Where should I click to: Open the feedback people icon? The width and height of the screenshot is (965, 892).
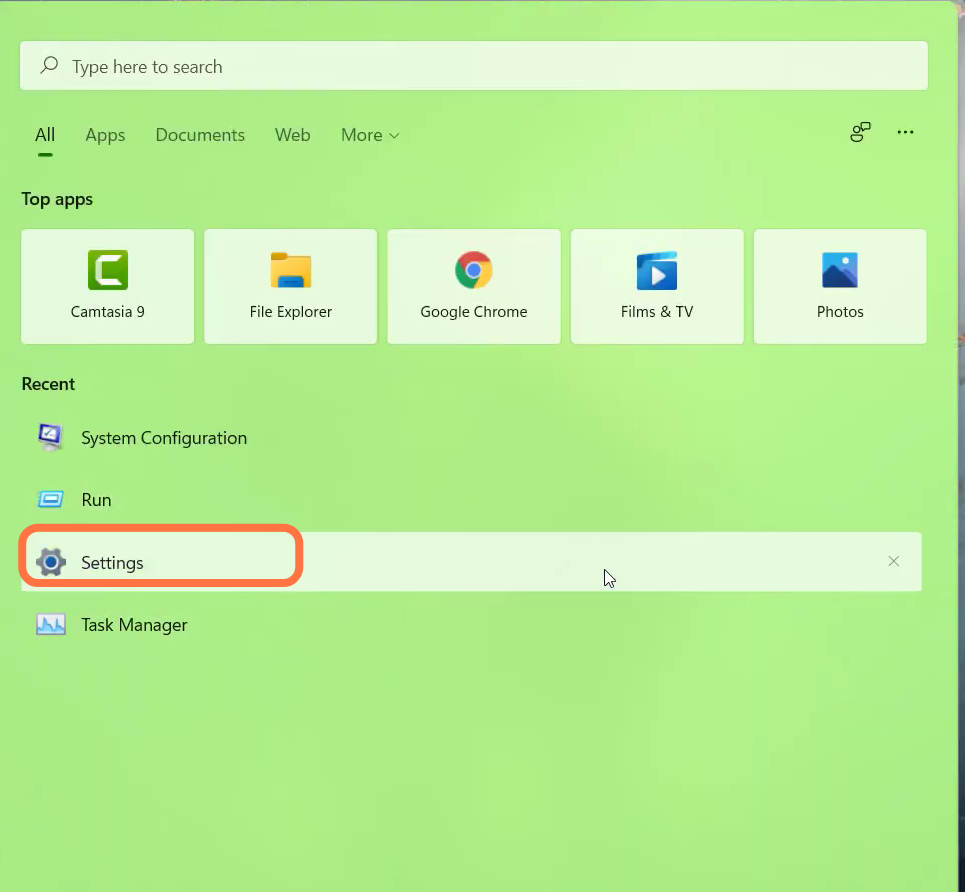pyautogui.click(x=860, y=132)
